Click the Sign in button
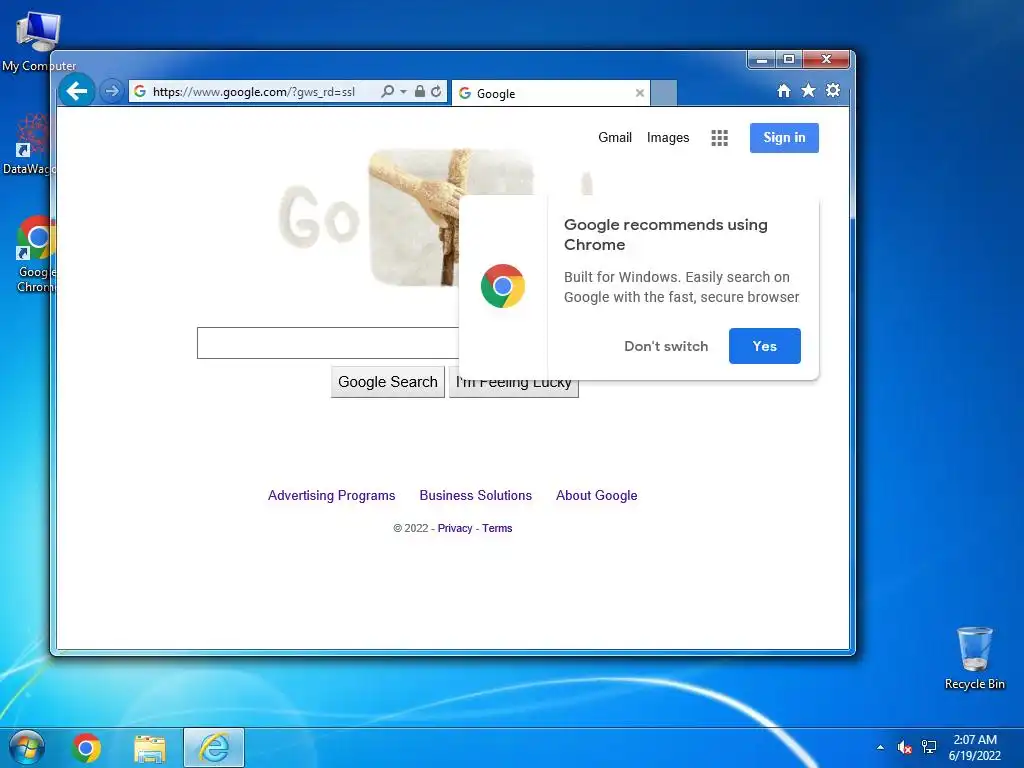The height and width of the screenshot is (768, 1024). 784,138
